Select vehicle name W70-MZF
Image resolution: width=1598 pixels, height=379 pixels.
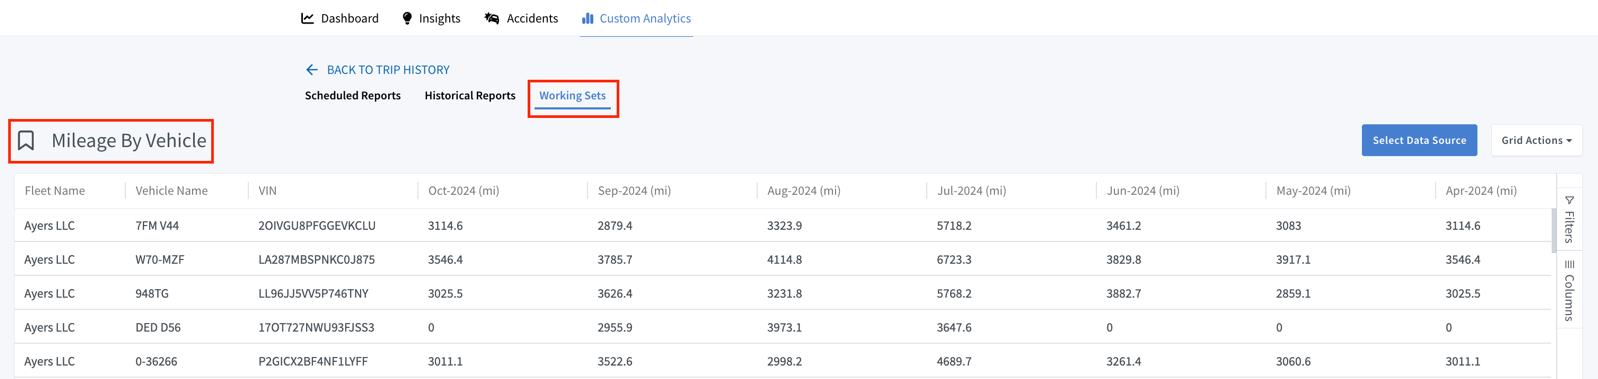point(160,260)
